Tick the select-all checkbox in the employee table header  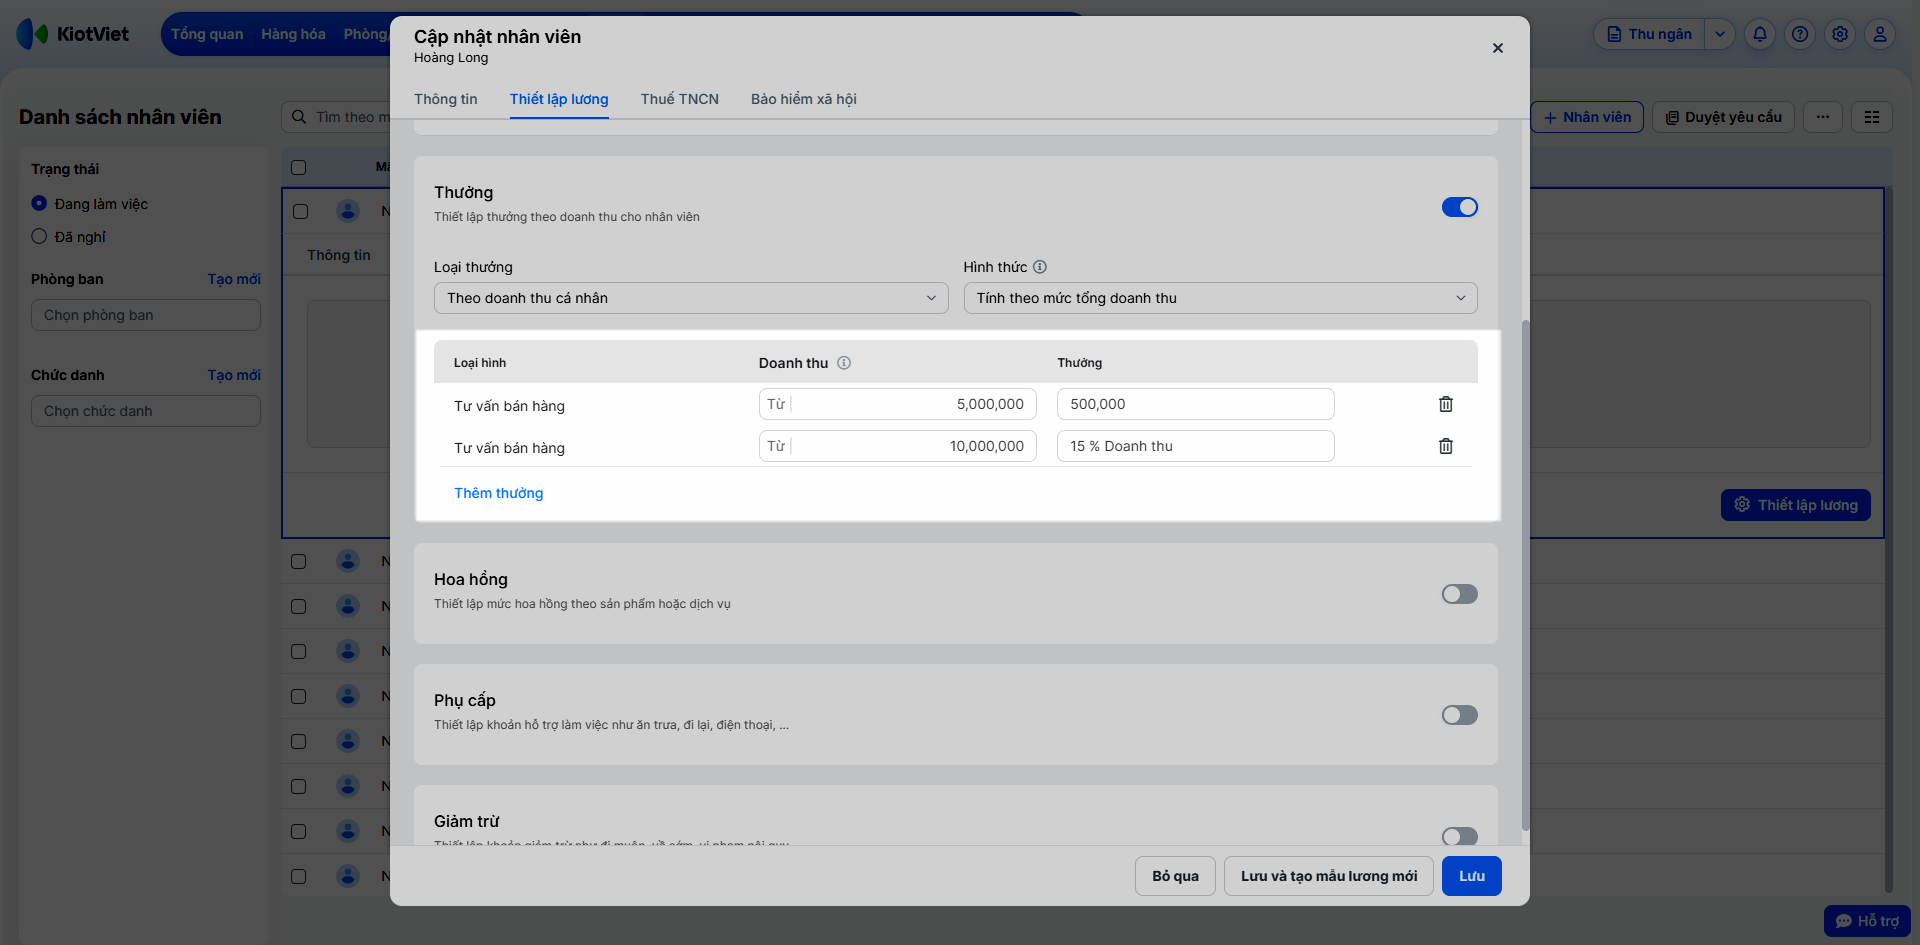tap(299, 167)
